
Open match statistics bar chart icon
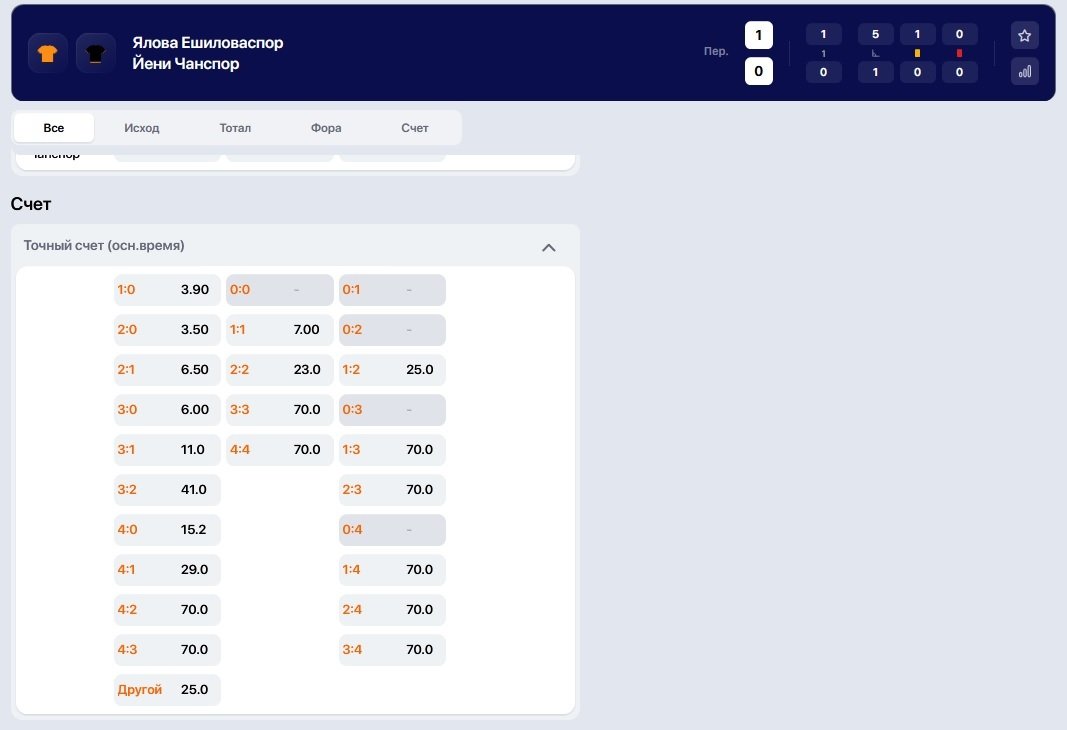(1024, 71)
